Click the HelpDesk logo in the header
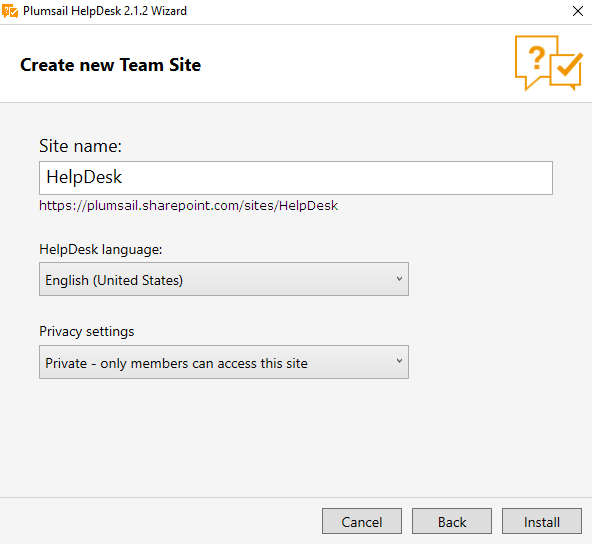 click(549, 63)
